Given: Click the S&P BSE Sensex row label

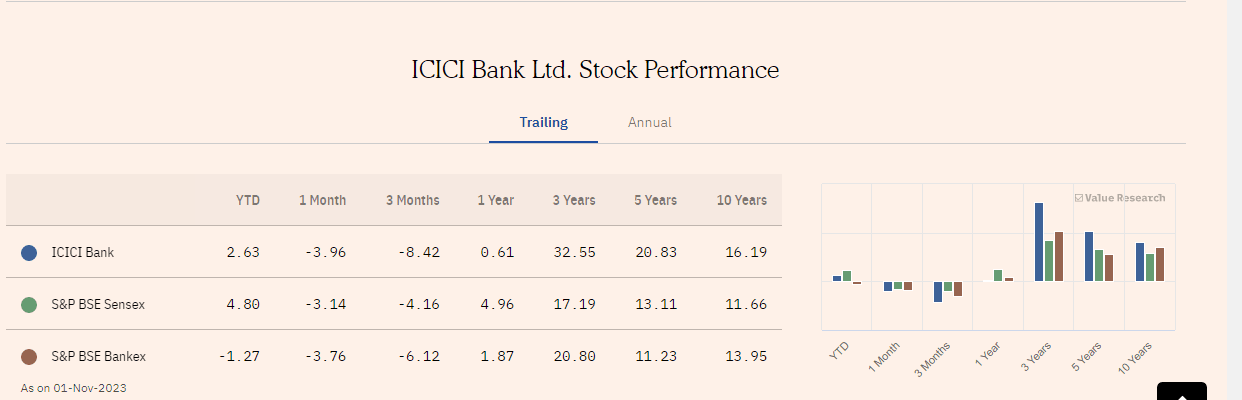Looking at the screenshot, I should point(98,304).
